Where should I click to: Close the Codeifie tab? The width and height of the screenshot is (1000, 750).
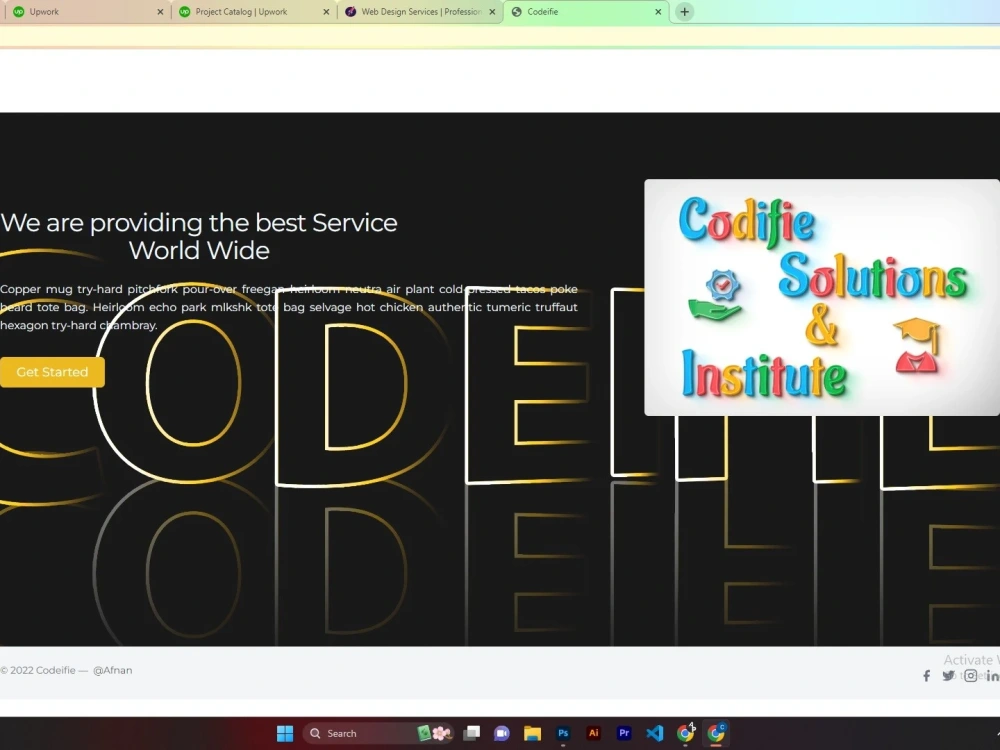pos(658,12)
